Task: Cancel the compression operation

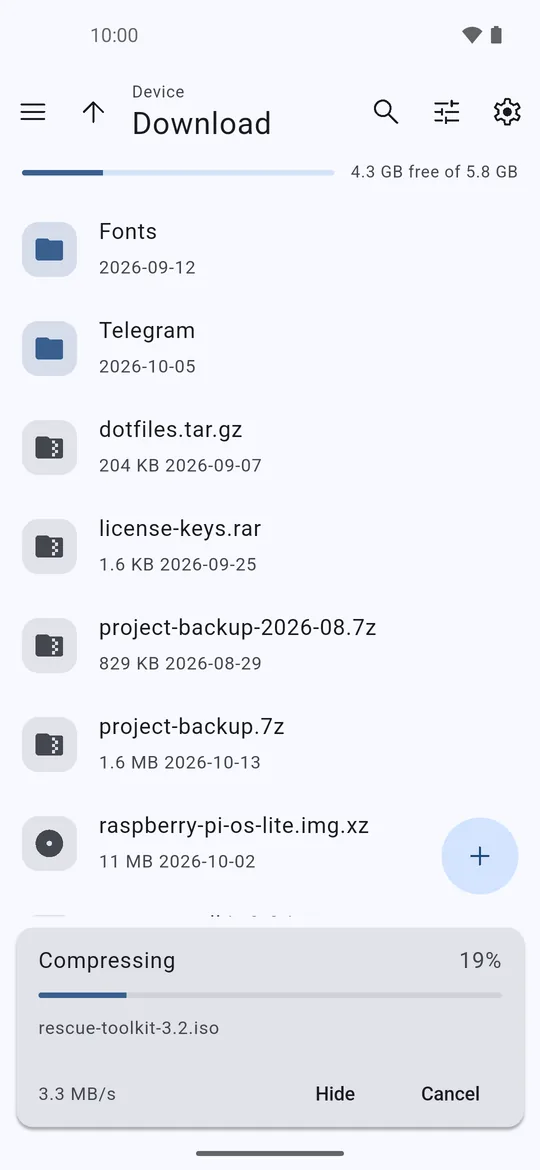Action: pos(450,1094)
